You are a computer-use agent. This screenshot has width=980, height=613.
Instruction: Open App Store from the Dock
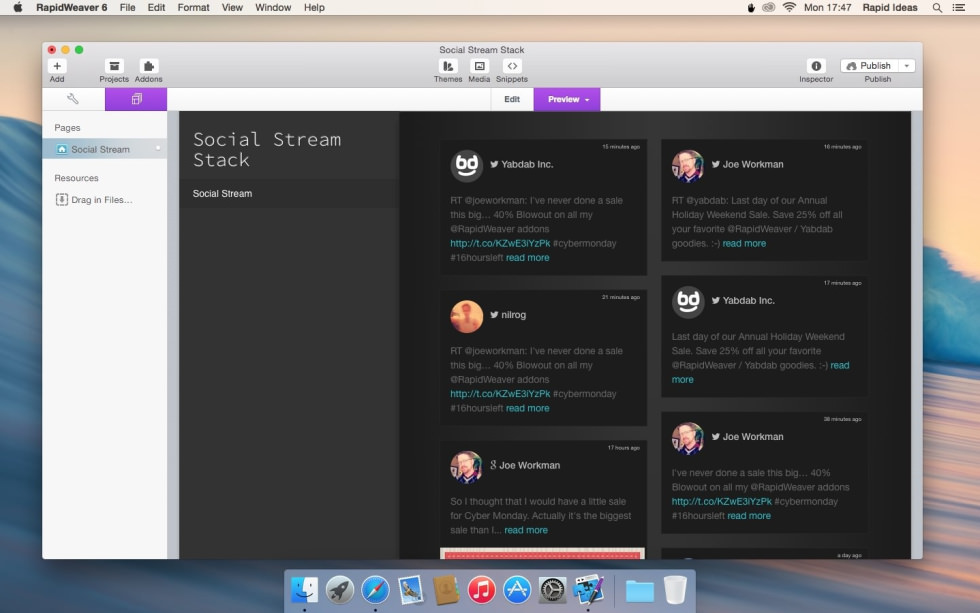517,589
